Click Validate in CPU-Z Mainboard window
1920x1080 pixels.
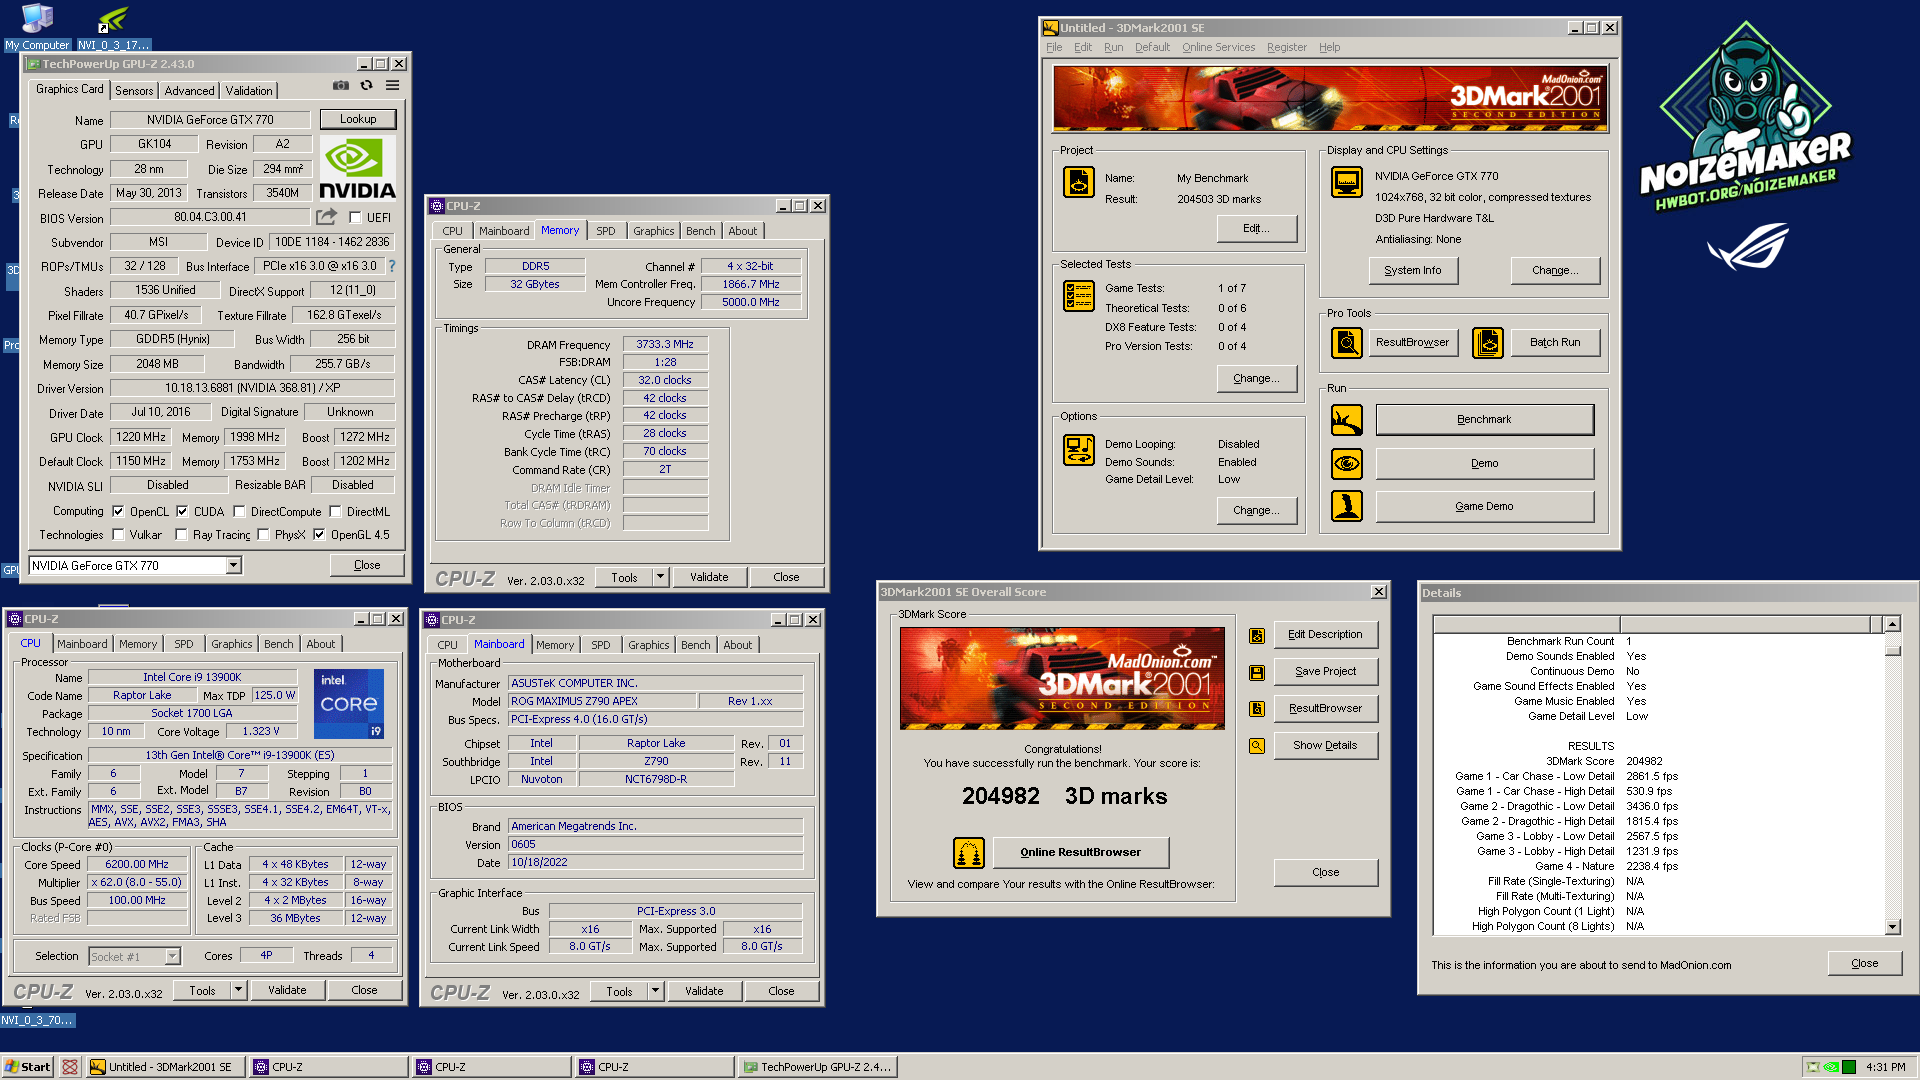pyautogui.click(x=704, y=991)
